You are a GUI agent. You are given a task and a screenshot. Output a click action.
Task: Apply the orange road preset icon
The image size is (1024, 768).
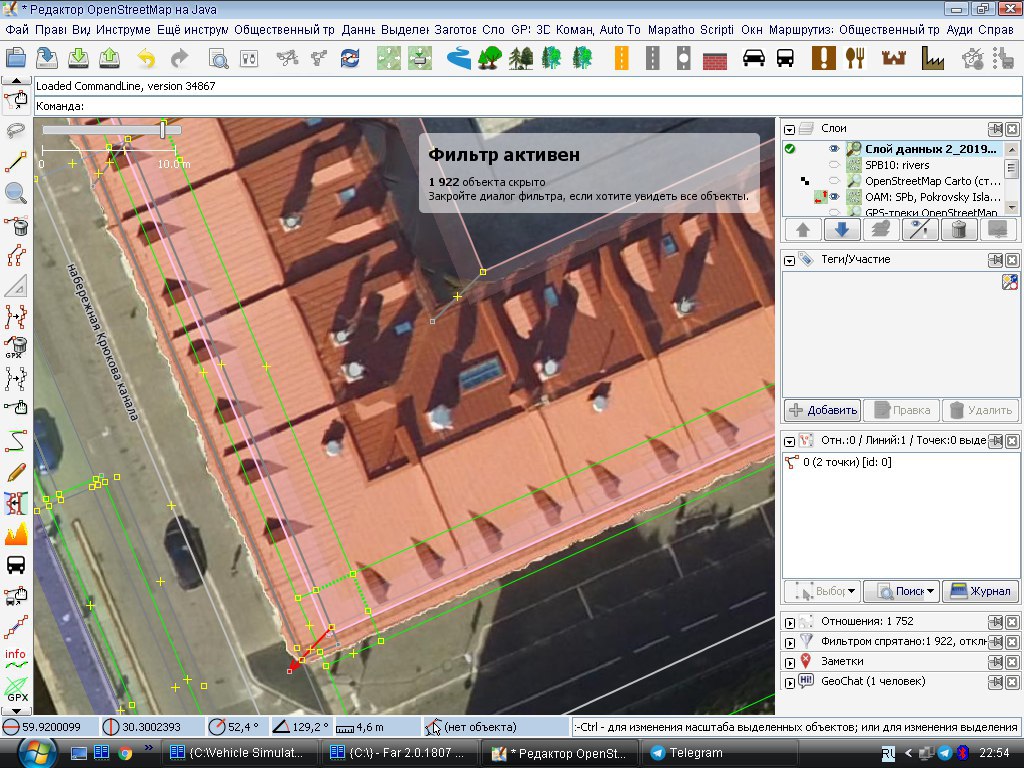[x=621, y=58]
